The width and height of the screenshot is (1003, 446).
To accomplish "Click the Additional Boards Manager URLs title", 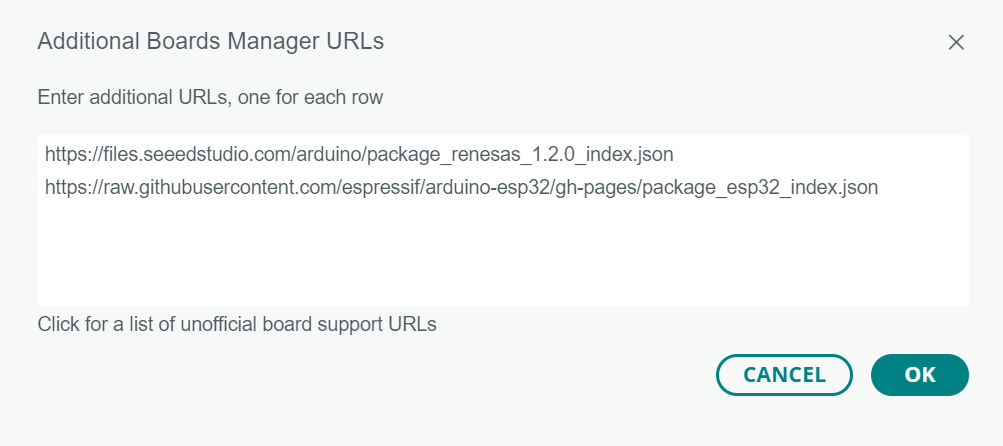I will click(x=210, y=42).
